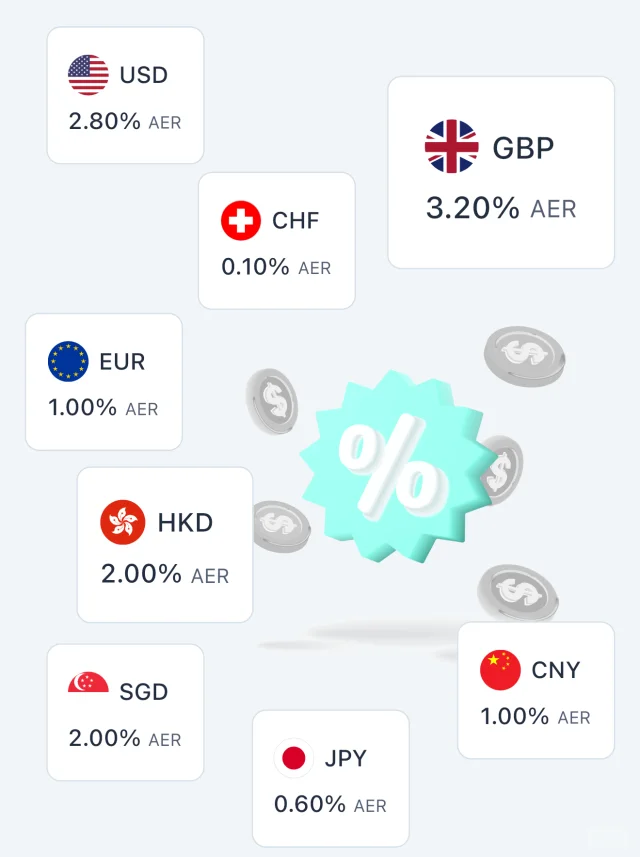Click the GBP currency code label
This screenshot has height=857, width=640.
[523, 148]
